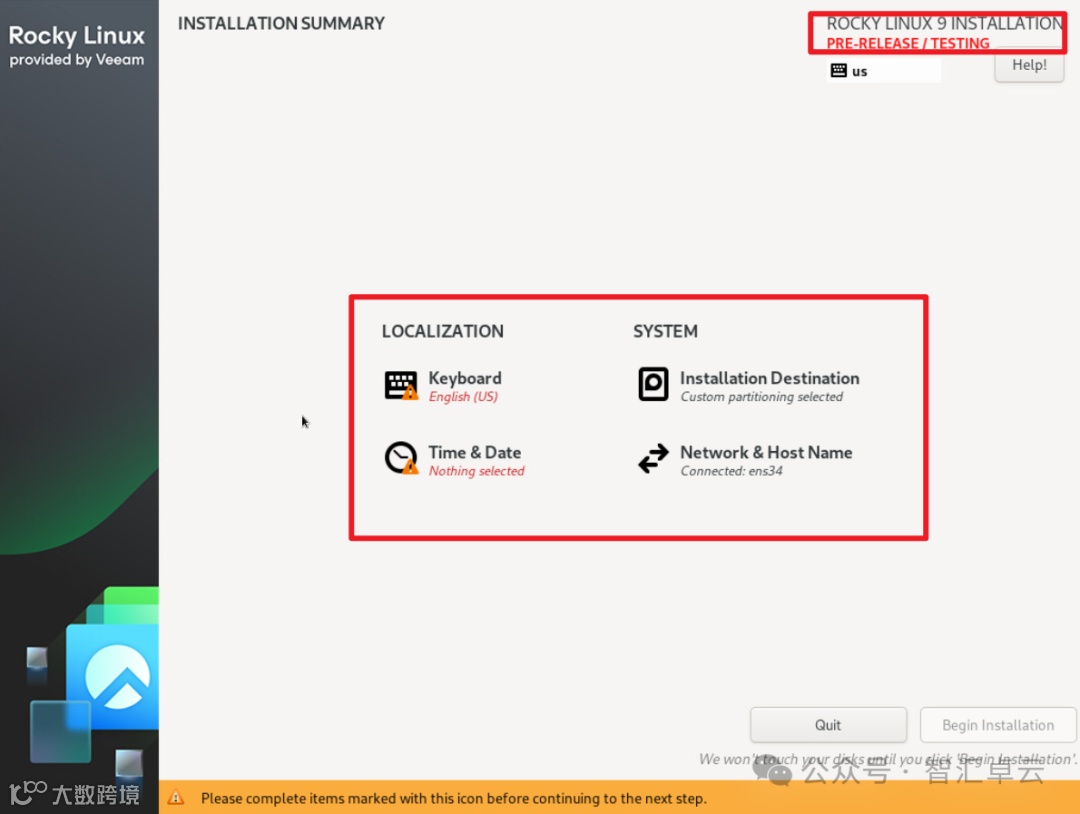Click the keyboard layout icon next to us
Viewport: 1080px width, 814px height.
(838, 70)
